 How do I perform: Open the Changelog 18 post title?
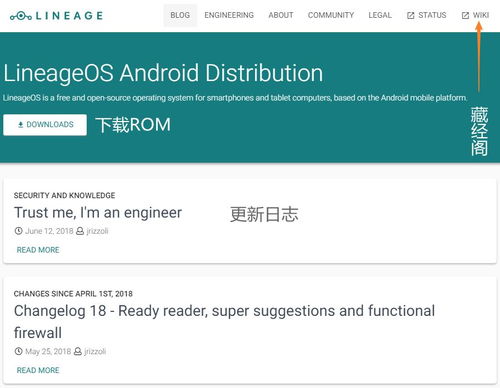click(224, 322)
